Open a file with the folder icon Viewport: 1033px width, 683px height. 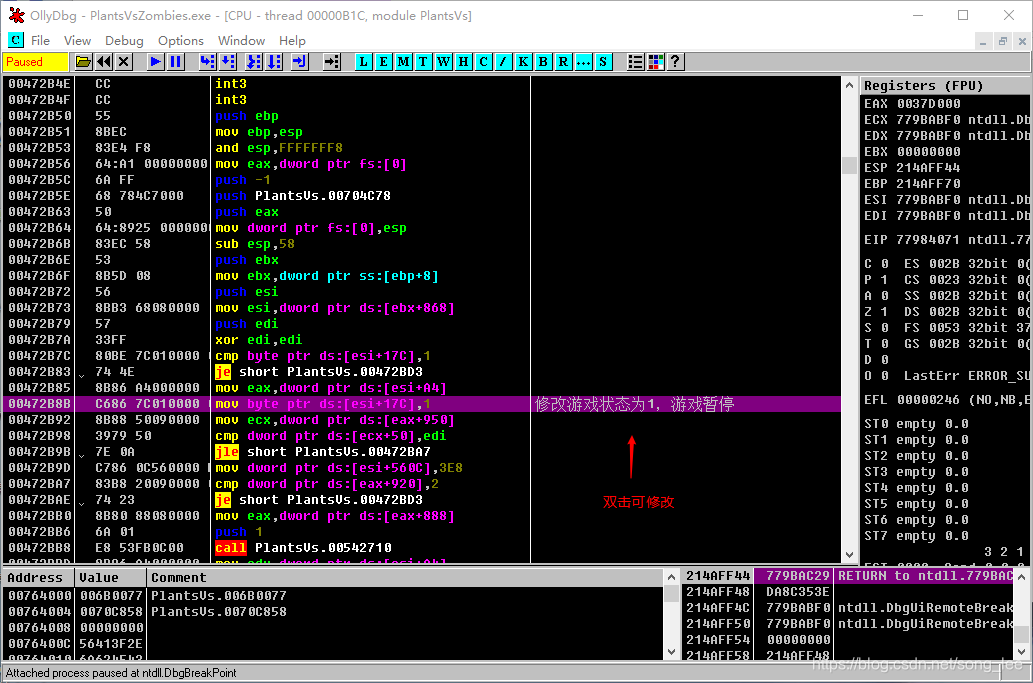(83, 62)
